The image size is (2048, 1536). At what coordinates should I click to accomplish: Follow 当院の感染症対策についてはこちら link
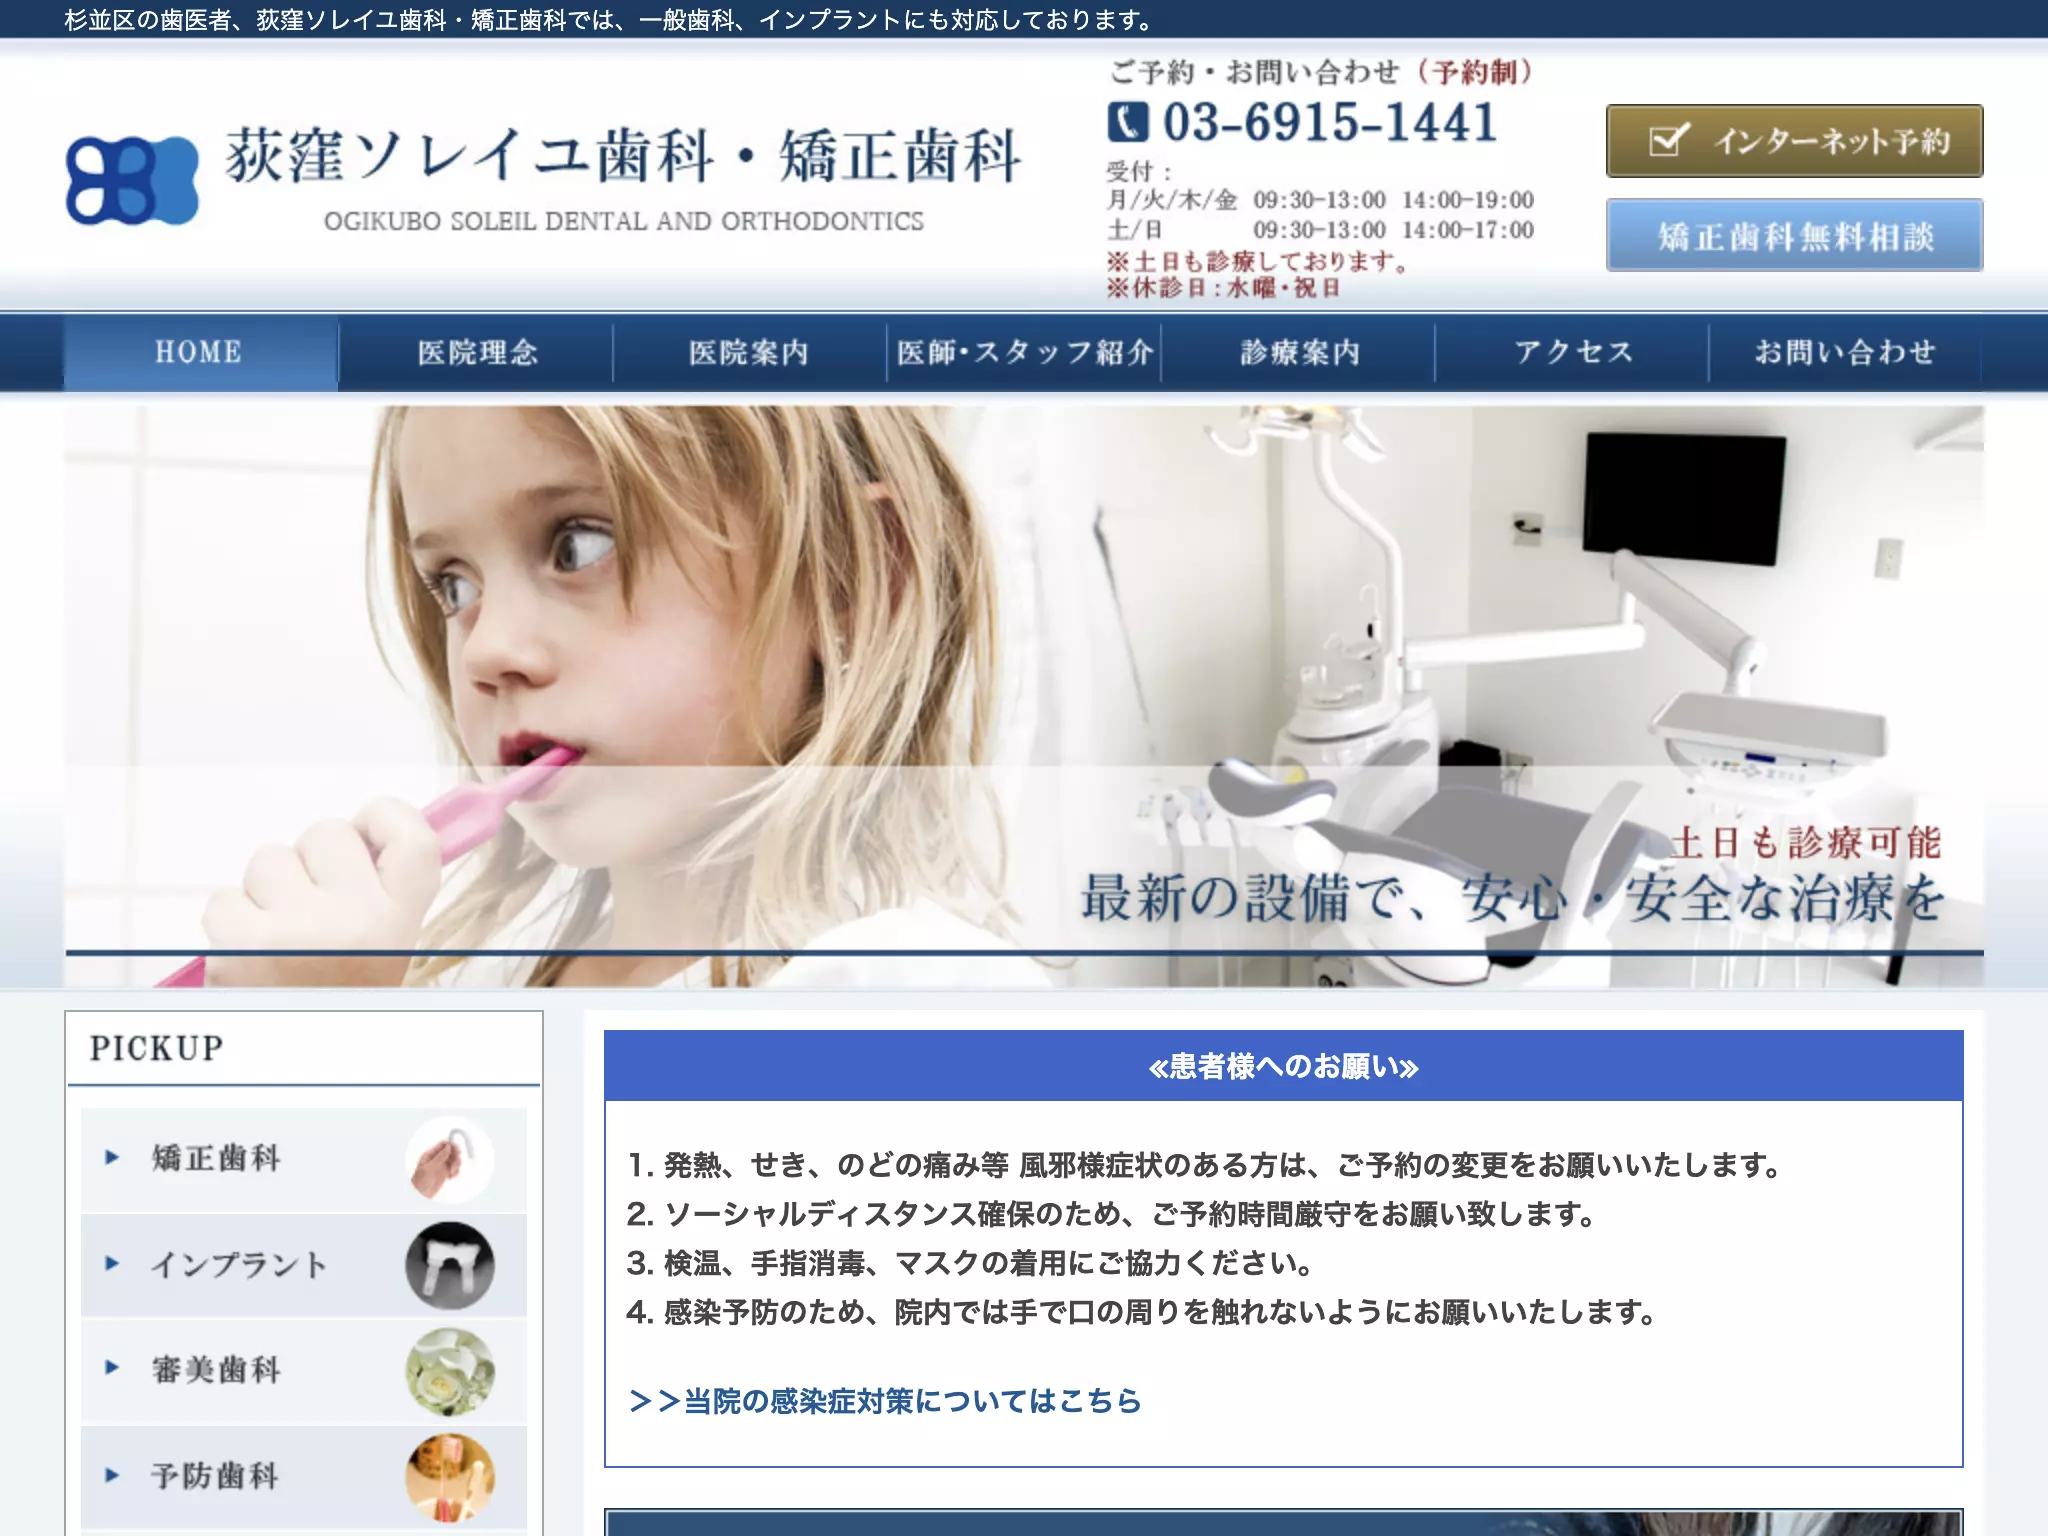tap(885, 1401)
